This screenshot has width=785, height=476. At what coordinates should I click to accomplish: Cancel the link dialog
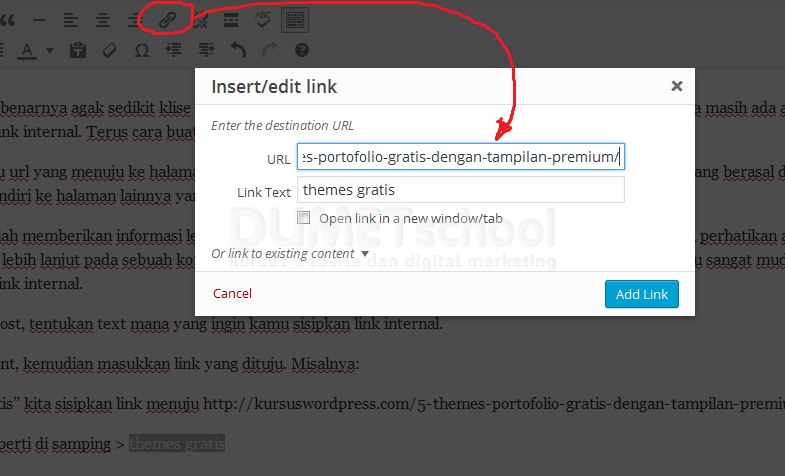[232, 293]
